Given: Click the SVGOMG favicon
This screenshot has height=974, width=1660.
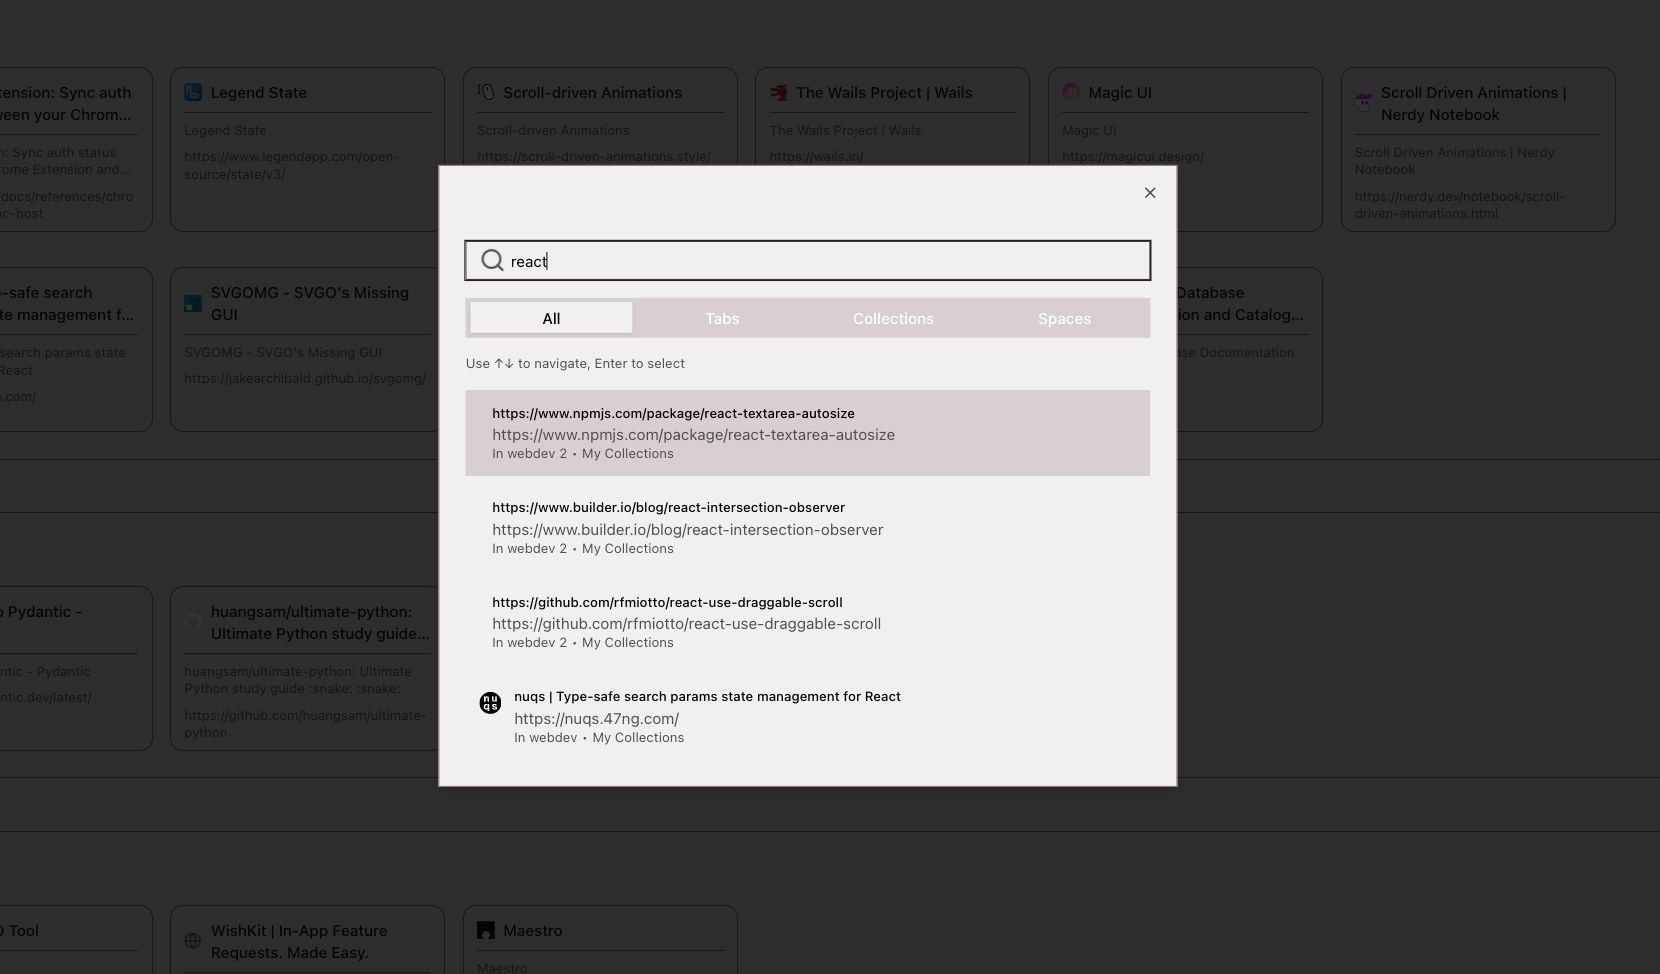Looking at the screenshot, I should [193, 304].
